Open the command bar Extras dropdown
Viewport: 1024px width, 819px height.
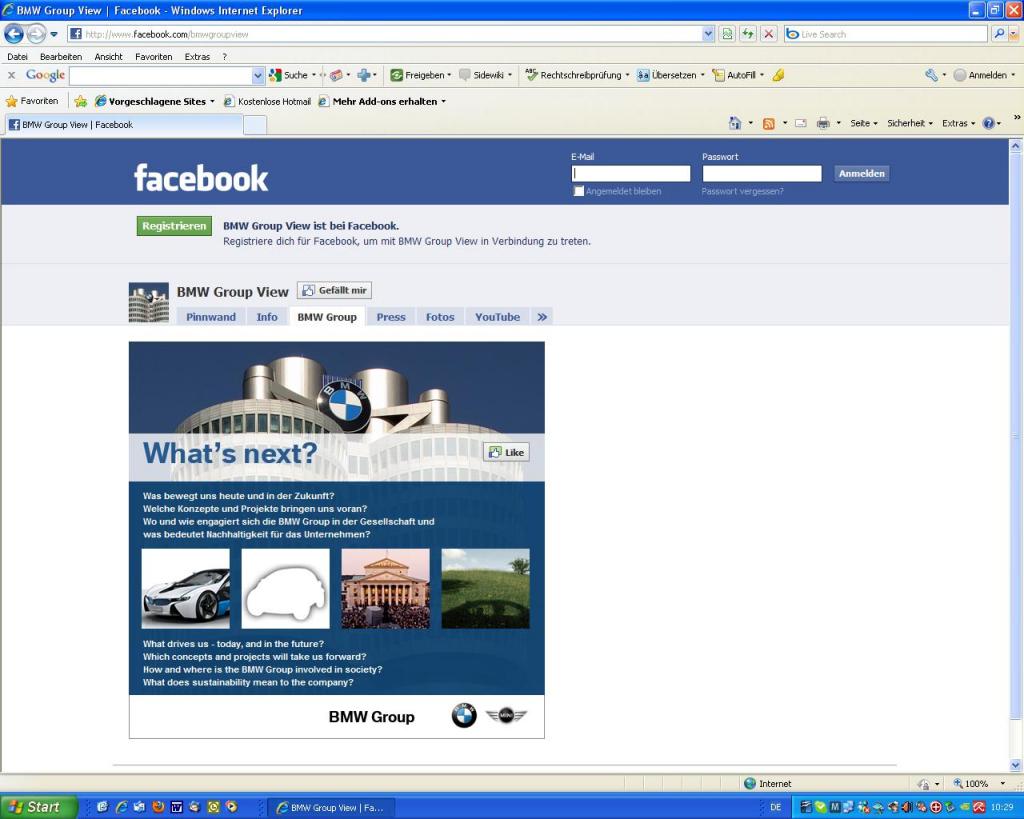point(958,123)
